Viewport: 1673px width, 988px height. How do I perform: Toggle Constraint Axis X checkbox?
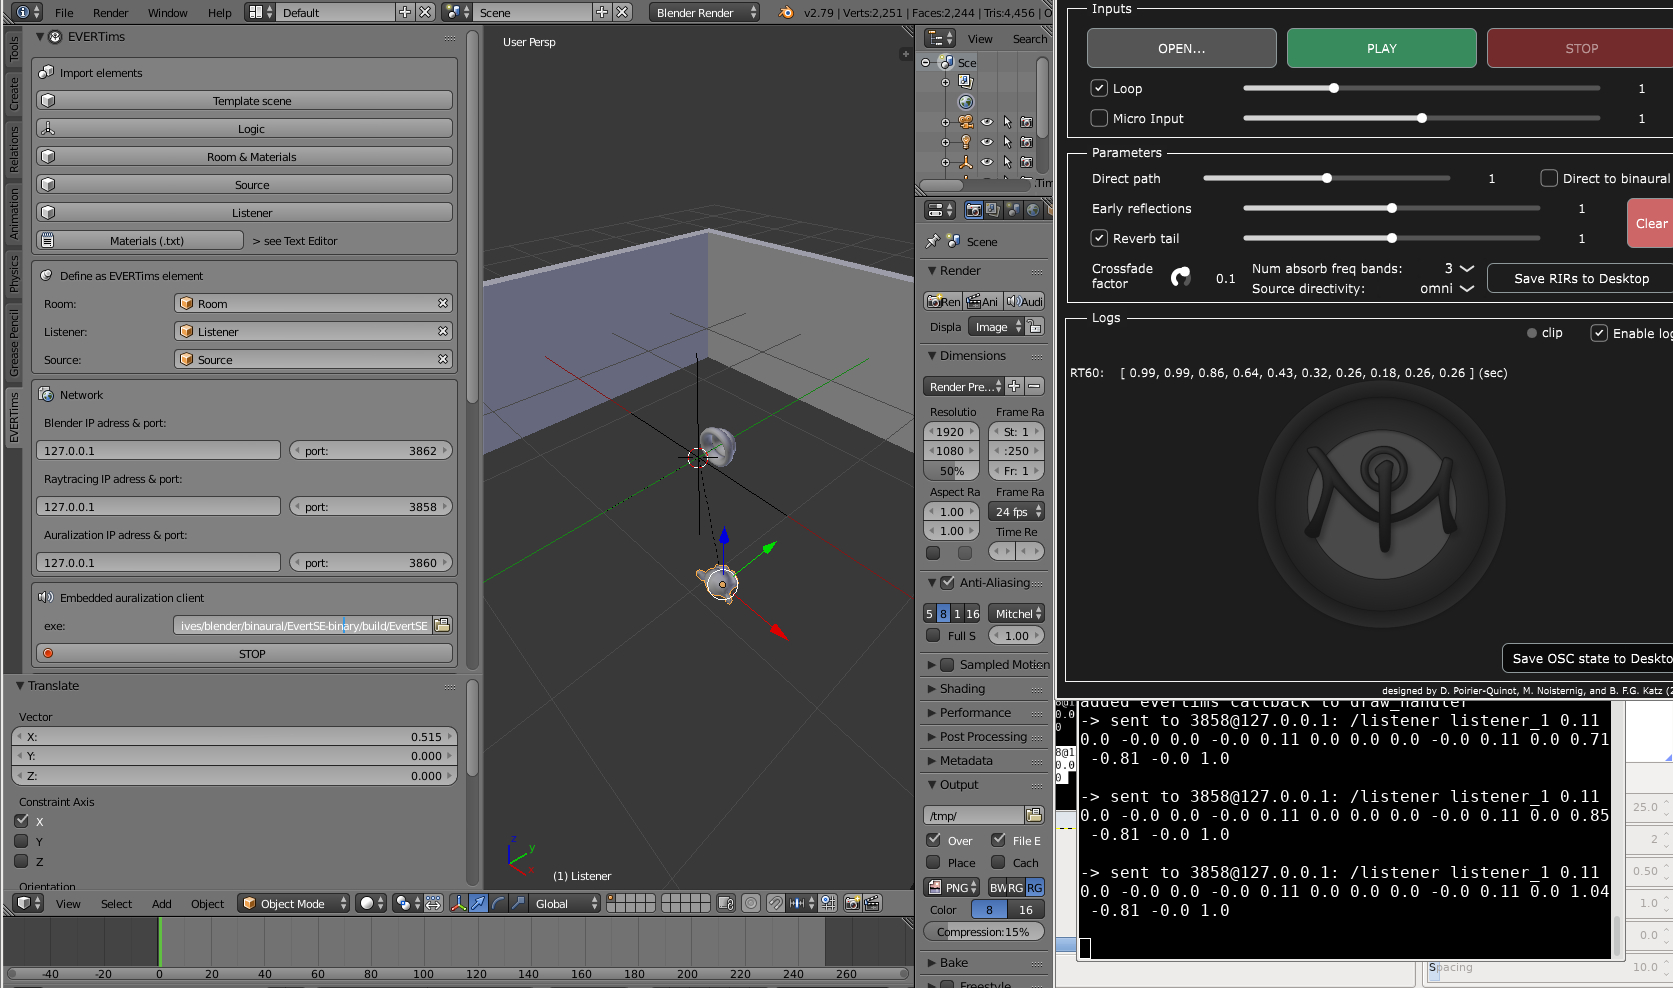pos(21,821)
